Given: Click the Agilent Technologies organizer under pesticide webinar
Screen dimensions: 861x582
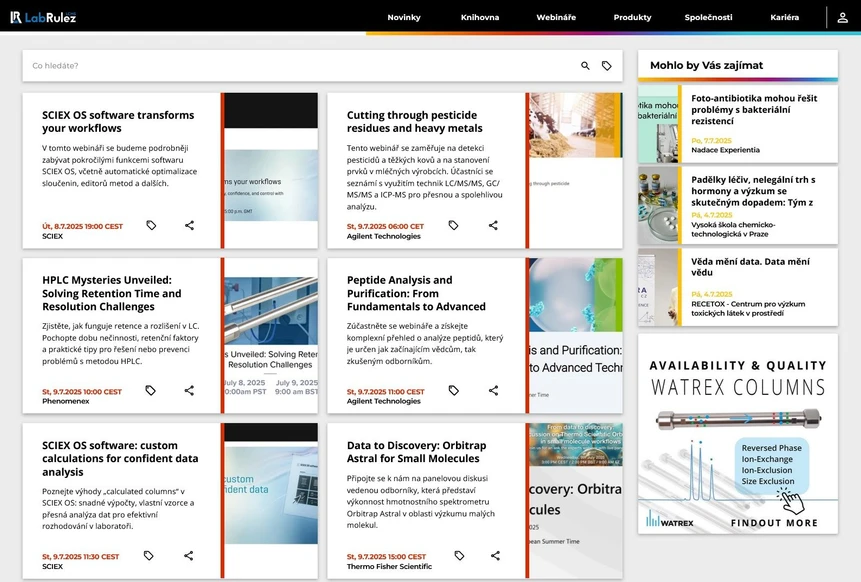Looking at the screenshot, I should point(384,237).
